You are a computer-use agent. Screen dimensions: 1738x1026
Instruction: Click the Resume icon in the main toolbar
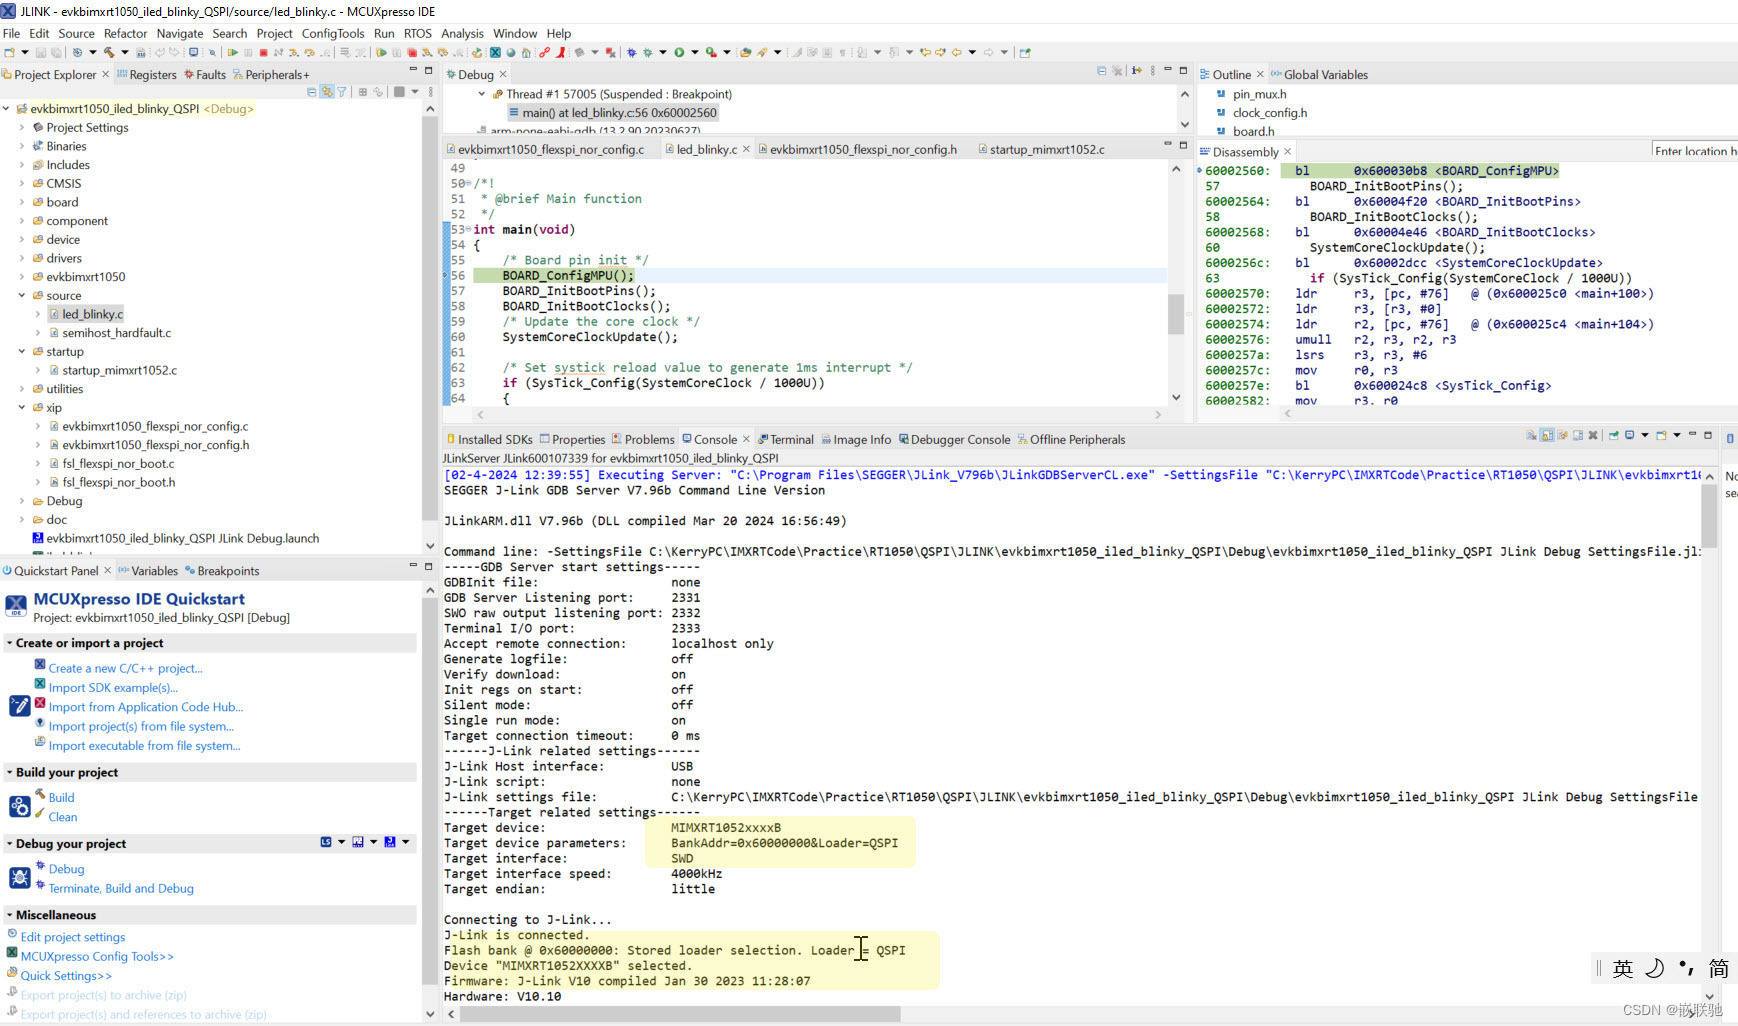[233, 52]
